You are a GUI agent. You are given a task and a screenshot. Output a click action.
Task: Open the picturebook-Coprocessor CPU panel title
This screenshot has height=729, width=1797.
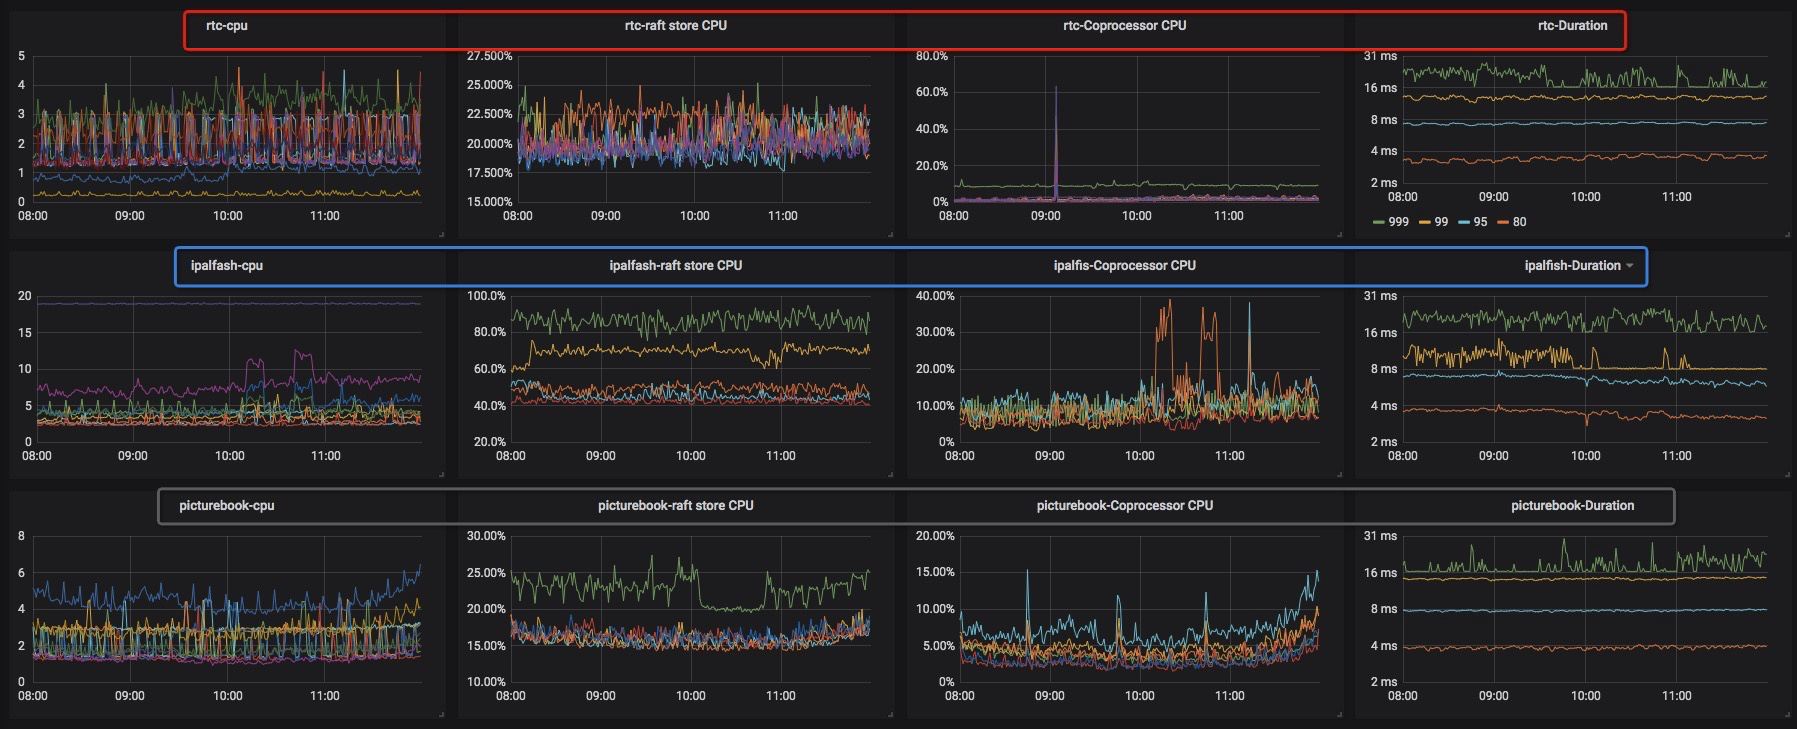pos(1125,506)
